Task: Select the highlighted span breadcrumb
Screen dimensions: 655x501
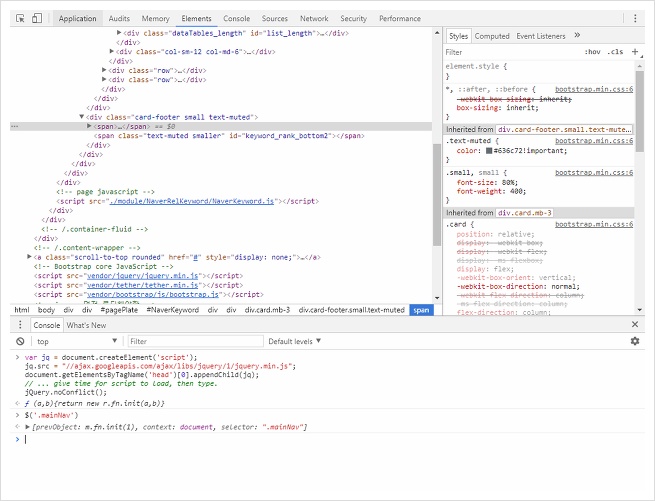Action: (x=421, y=310)
